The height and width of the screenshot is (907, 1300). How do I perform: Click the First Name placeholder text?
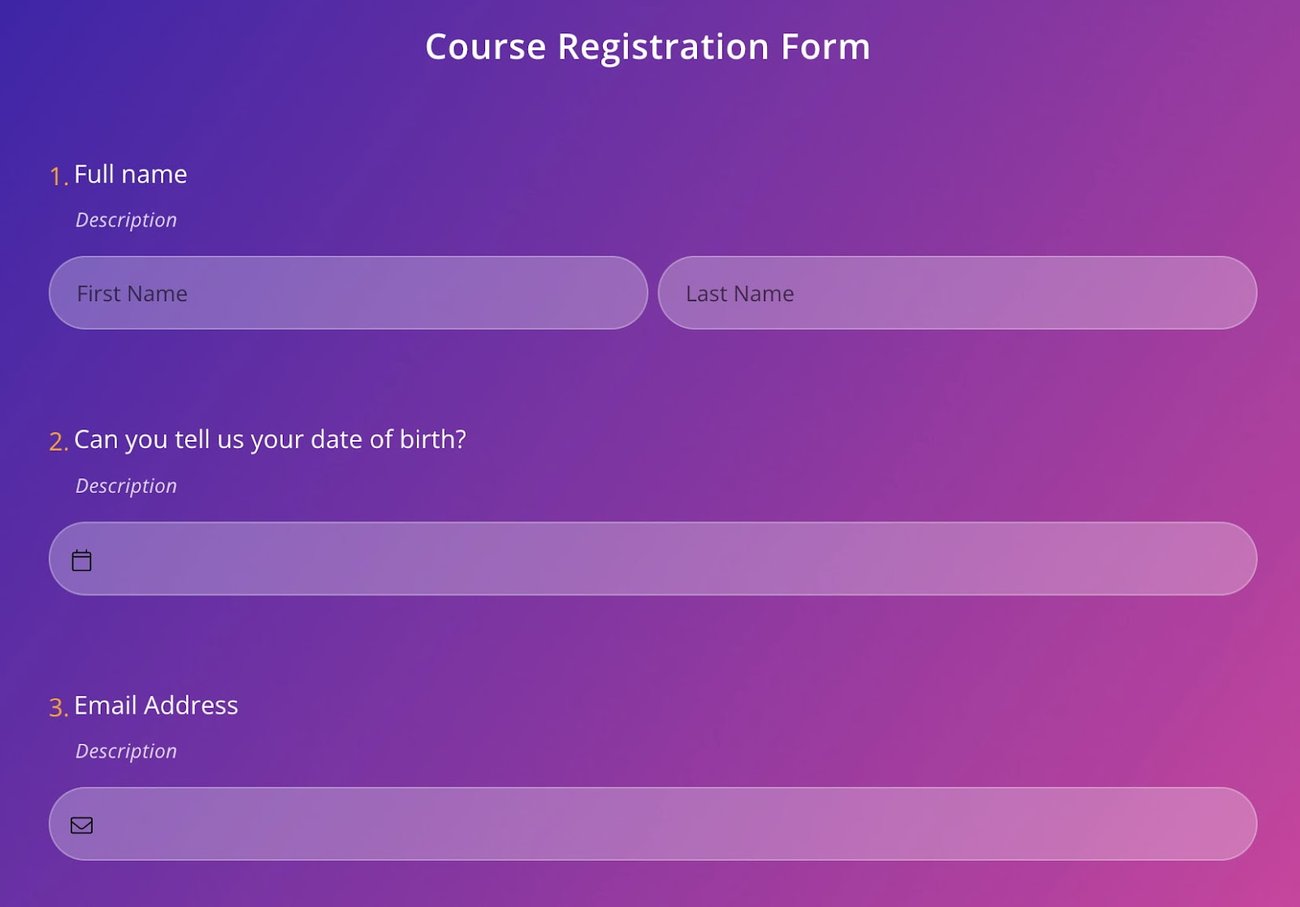(x=132, y=292)
